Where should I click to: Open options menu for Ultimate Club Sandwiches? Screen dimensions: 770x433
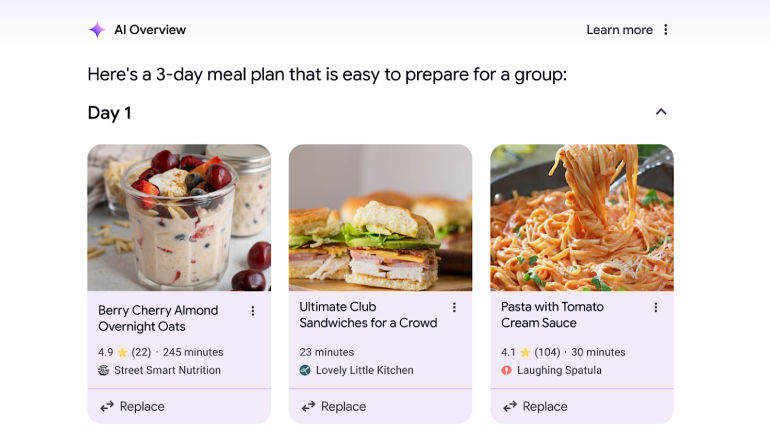click(x=454, y=308)
